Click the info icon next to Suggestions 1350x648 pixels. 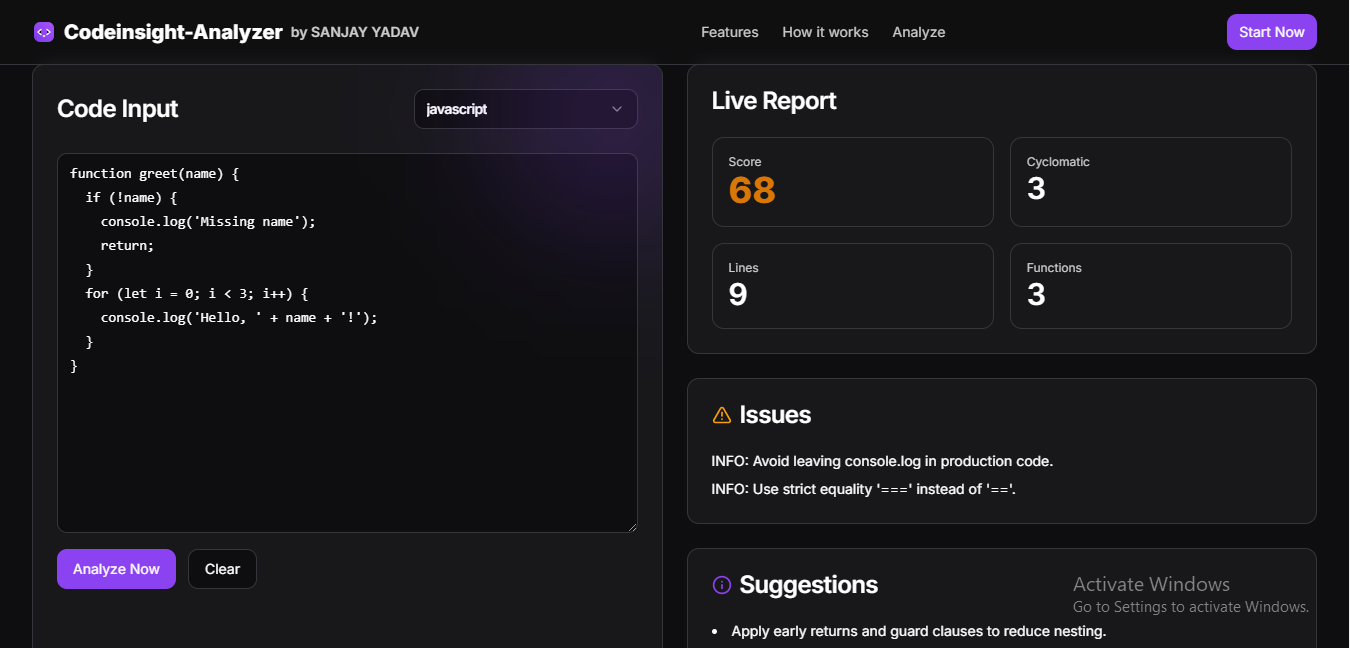722,585
